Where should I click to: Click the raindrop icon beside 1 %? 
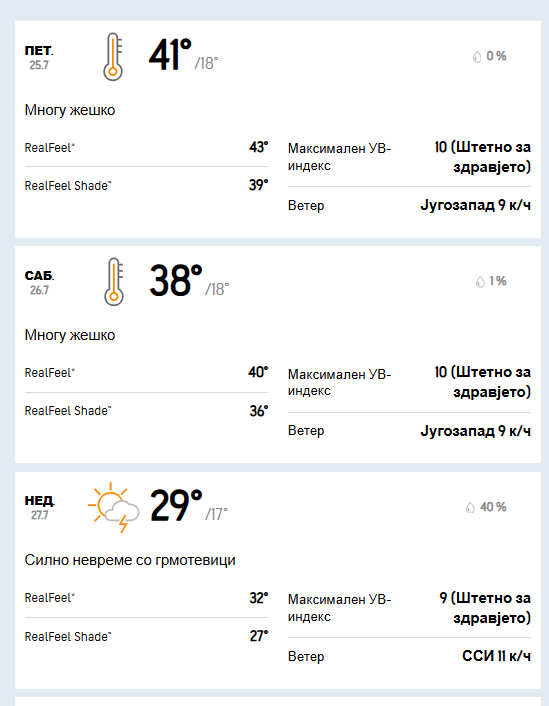point(480,282)
